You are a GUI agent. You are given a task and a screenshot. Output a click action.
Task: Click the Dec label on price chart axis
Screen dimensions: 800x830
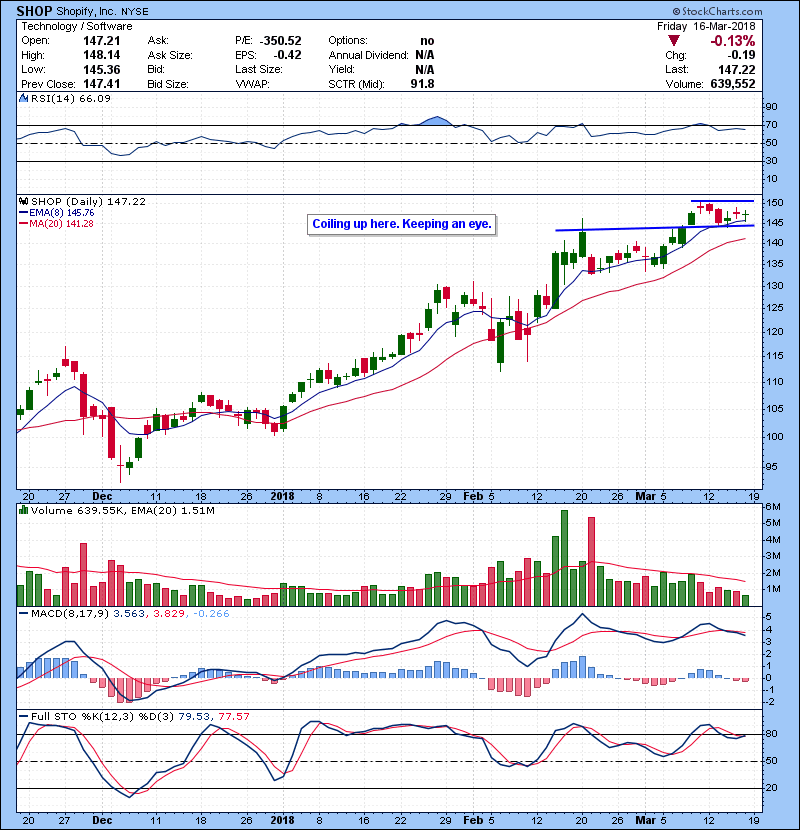(102, 496)
